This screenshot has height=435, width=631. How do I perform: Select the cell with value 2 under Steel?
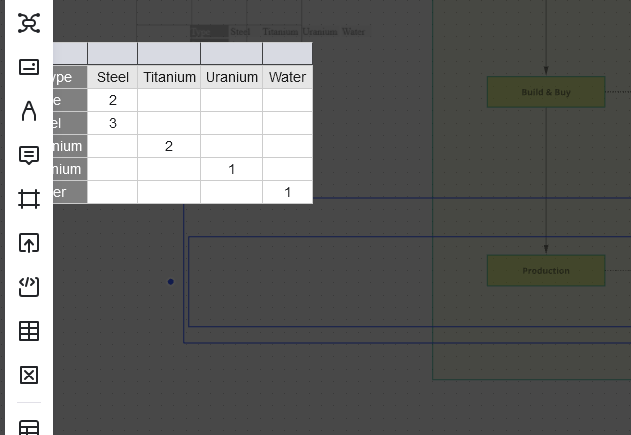pos(113,100)
